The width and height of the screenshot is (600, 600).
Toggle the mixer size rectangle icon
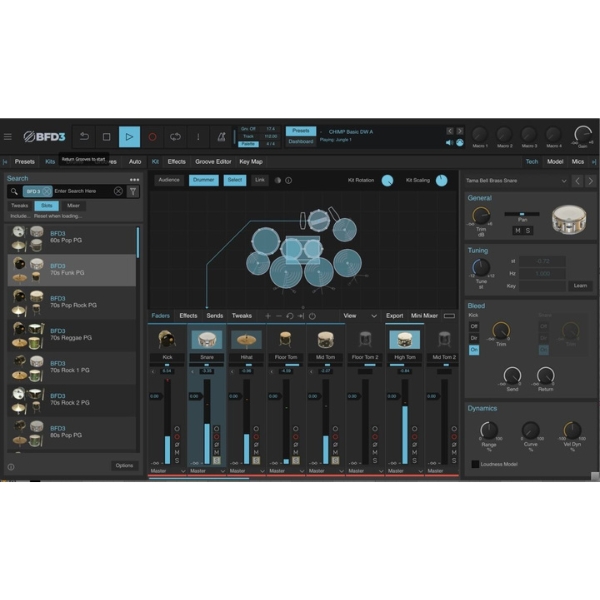[x=449, y=316]
